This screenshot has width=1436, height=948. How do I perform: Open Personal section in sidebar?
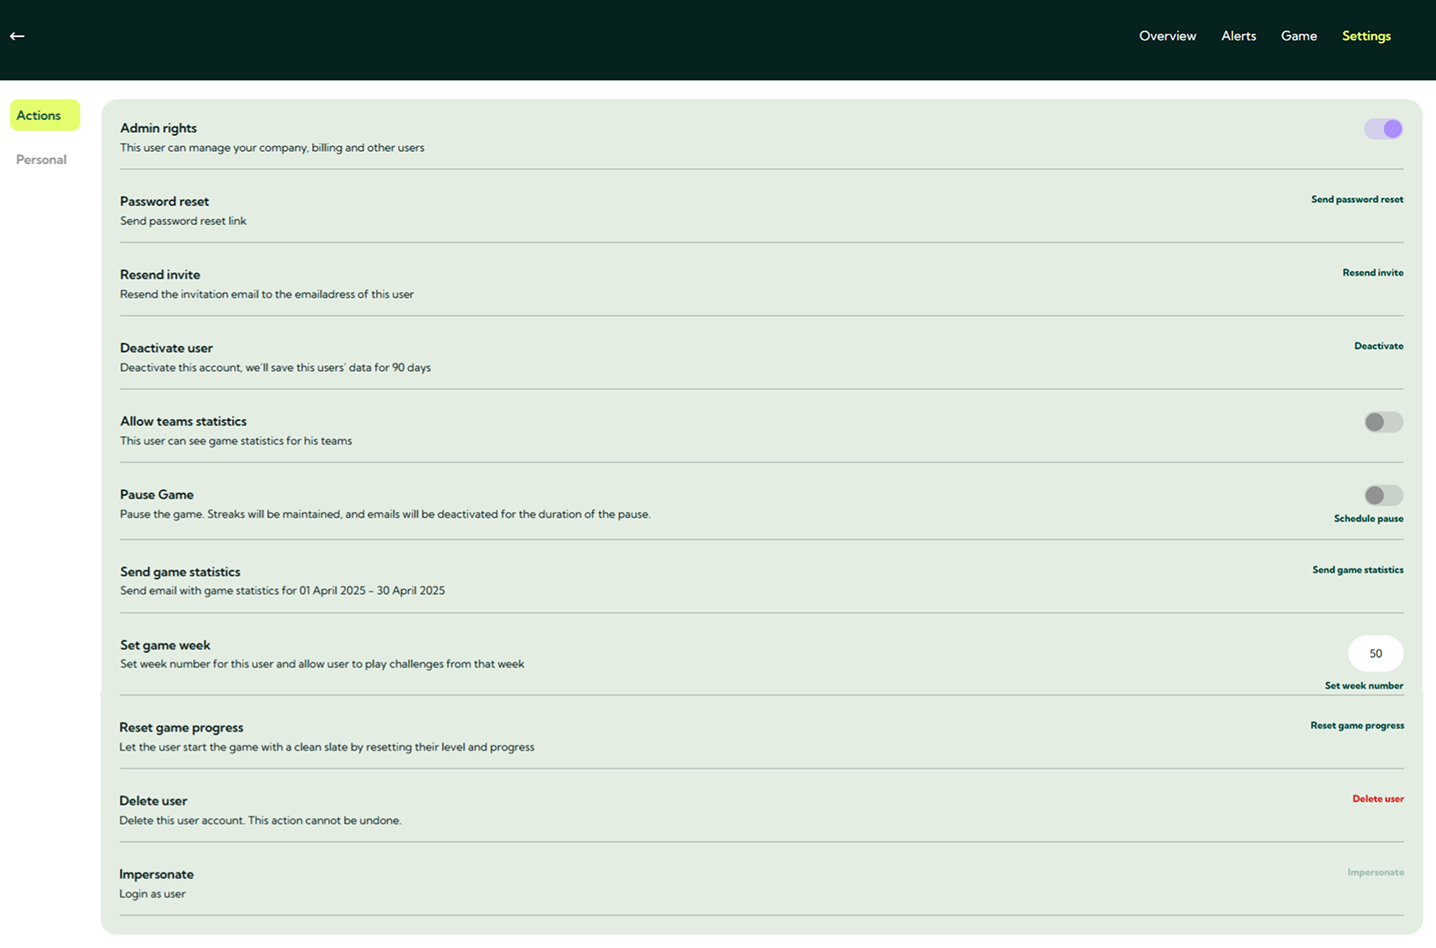41,160
